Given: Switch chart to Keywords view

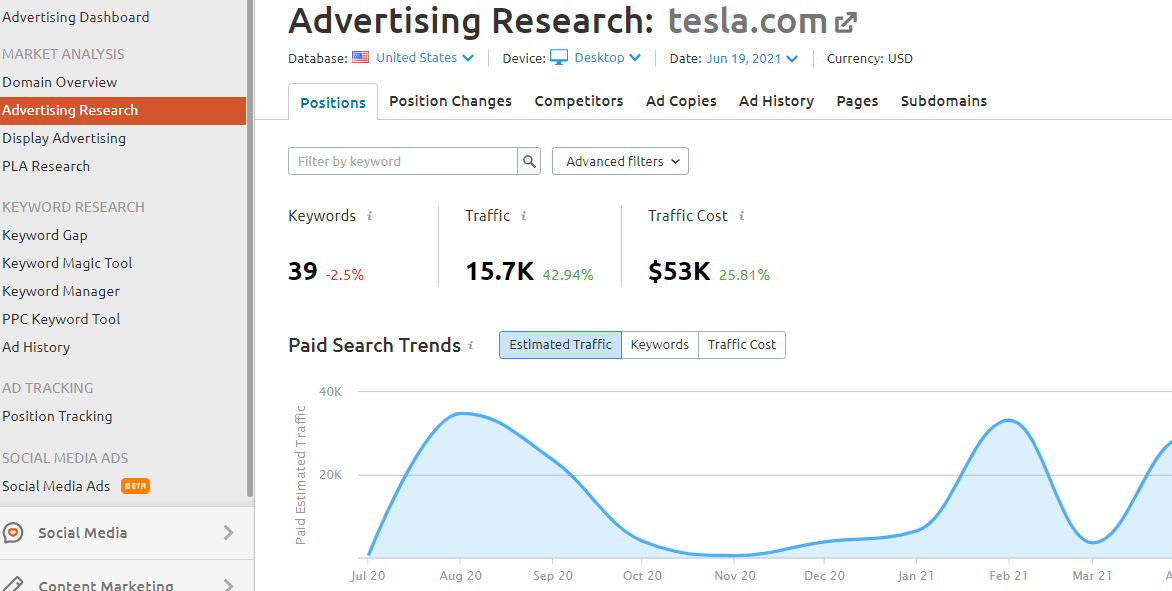Looking at the screenshot, I should click(660, 345).
